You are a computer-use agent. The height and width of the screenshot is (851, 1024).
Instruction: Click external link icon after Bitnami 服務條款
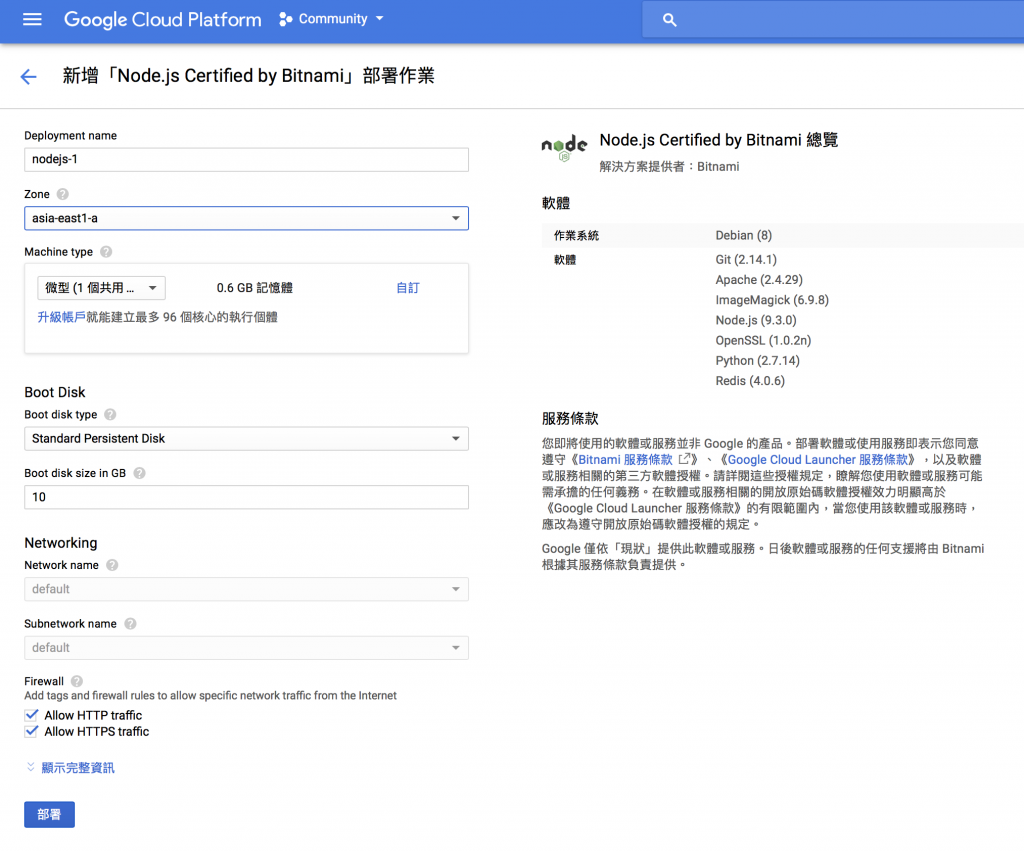[x=684, y=459]
